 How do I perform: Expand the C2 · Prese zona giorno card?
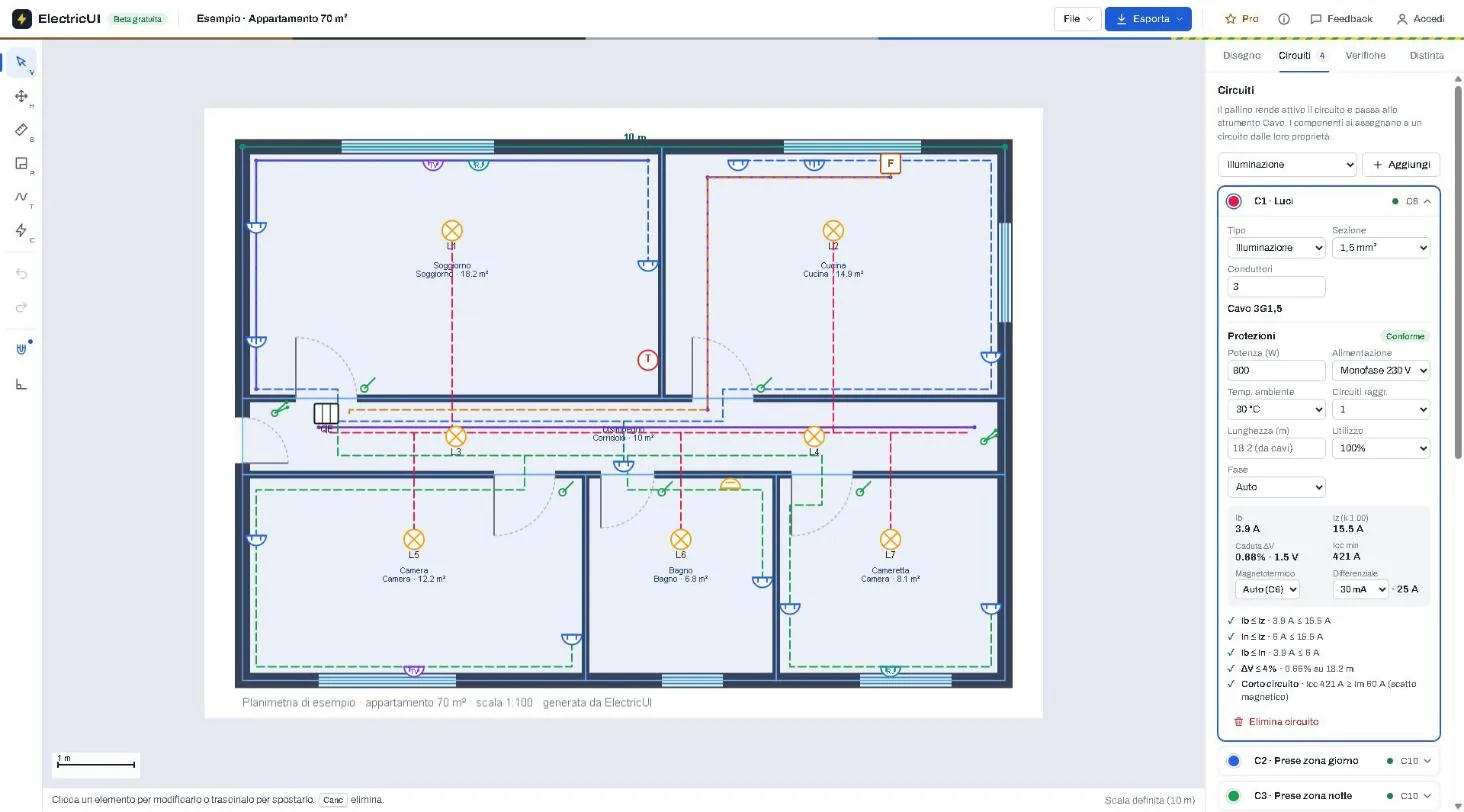(1427, 761)
